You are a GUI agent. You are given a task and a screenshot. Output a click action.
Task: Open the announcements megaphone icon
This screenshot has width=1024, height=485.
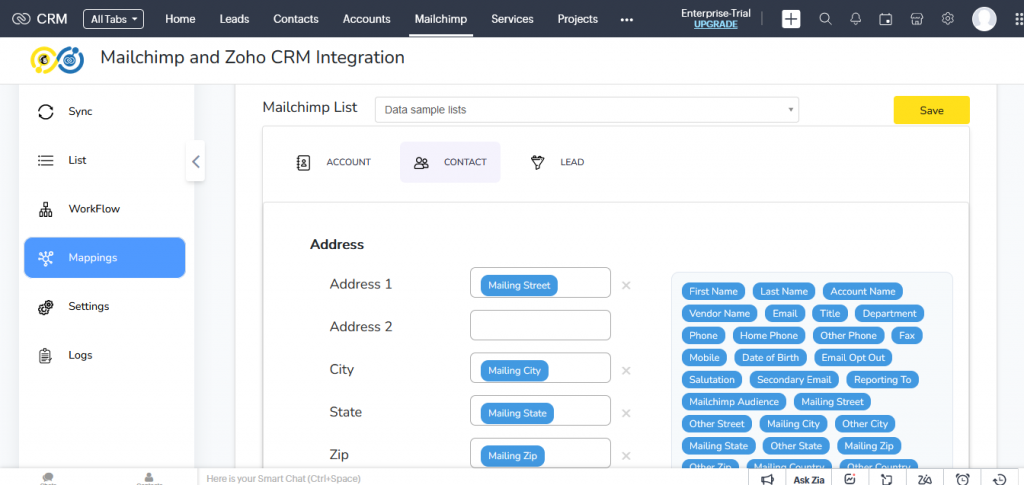(767, 479)
